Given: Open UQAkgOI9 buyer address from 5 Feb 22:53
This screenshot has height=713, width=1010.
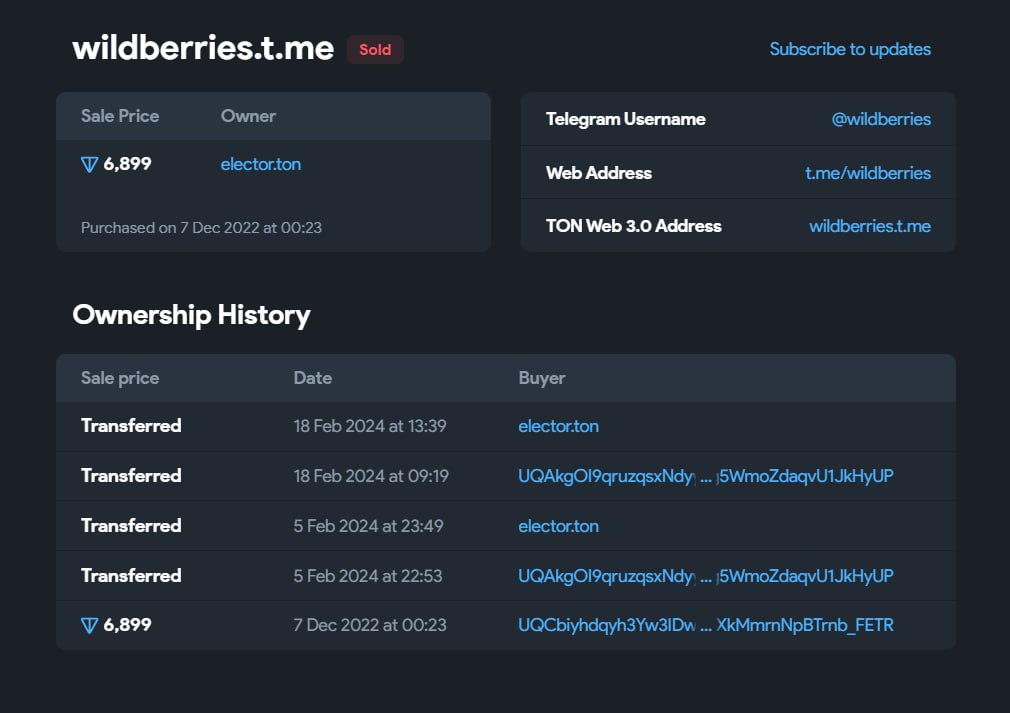Looking at the screenshot, I should (705, 576).
